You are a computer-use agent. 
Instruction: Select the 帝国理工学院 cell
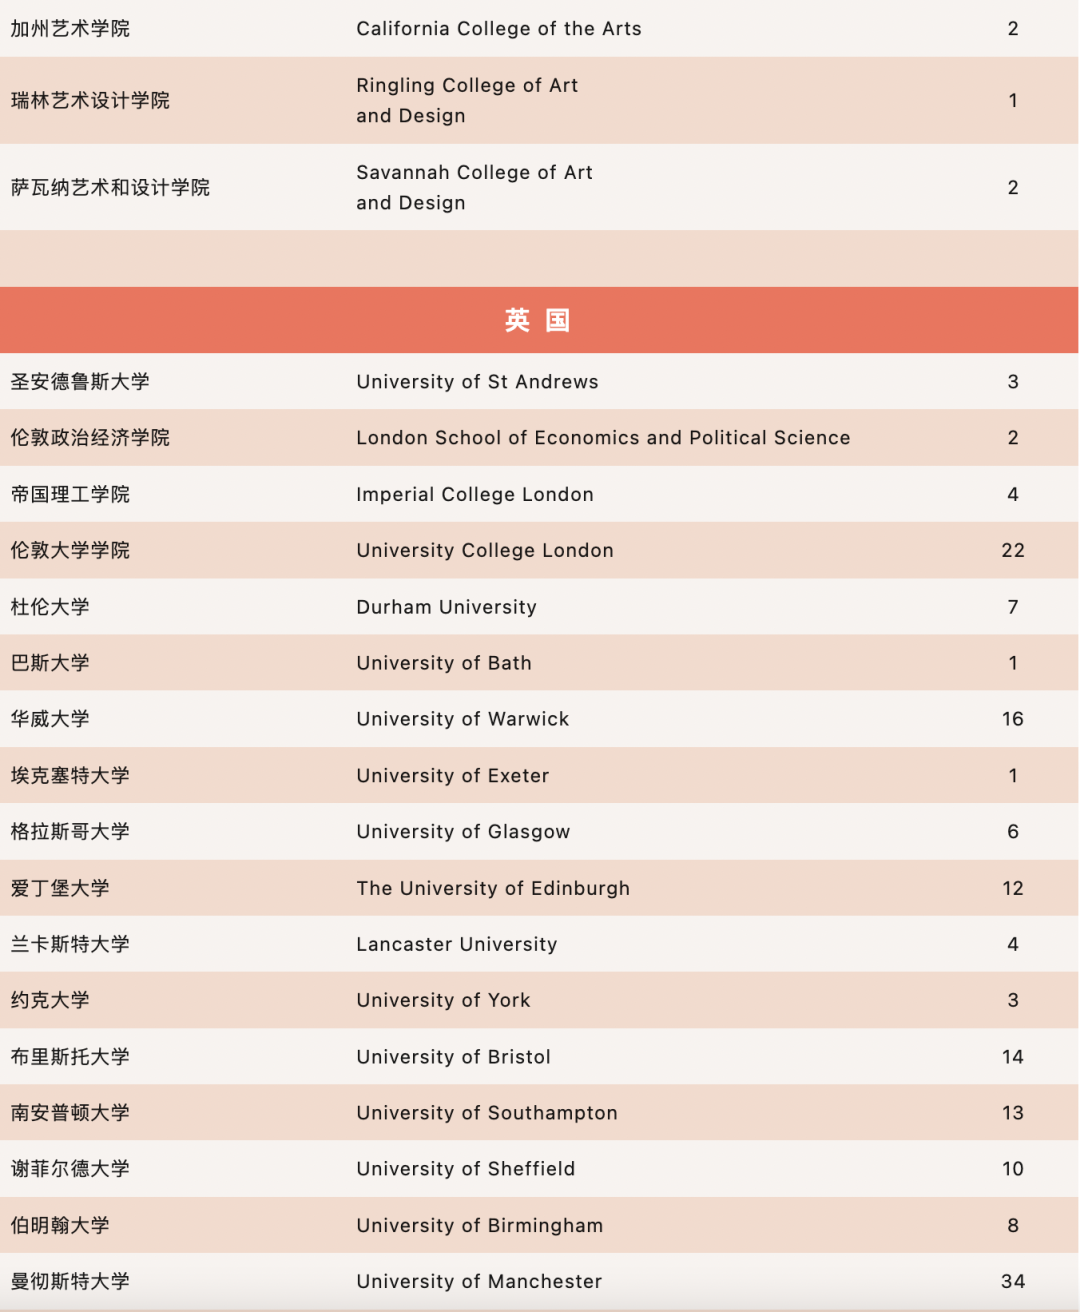coord(70,495)
